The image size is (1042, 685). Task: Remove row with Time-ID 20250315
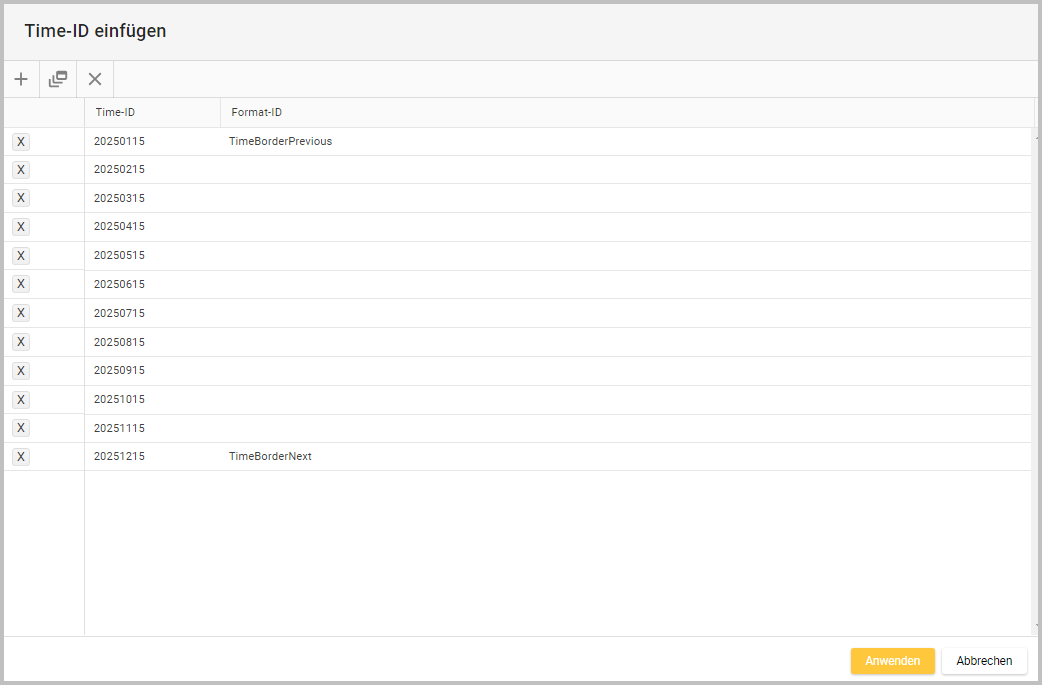[x=21, y=198]
